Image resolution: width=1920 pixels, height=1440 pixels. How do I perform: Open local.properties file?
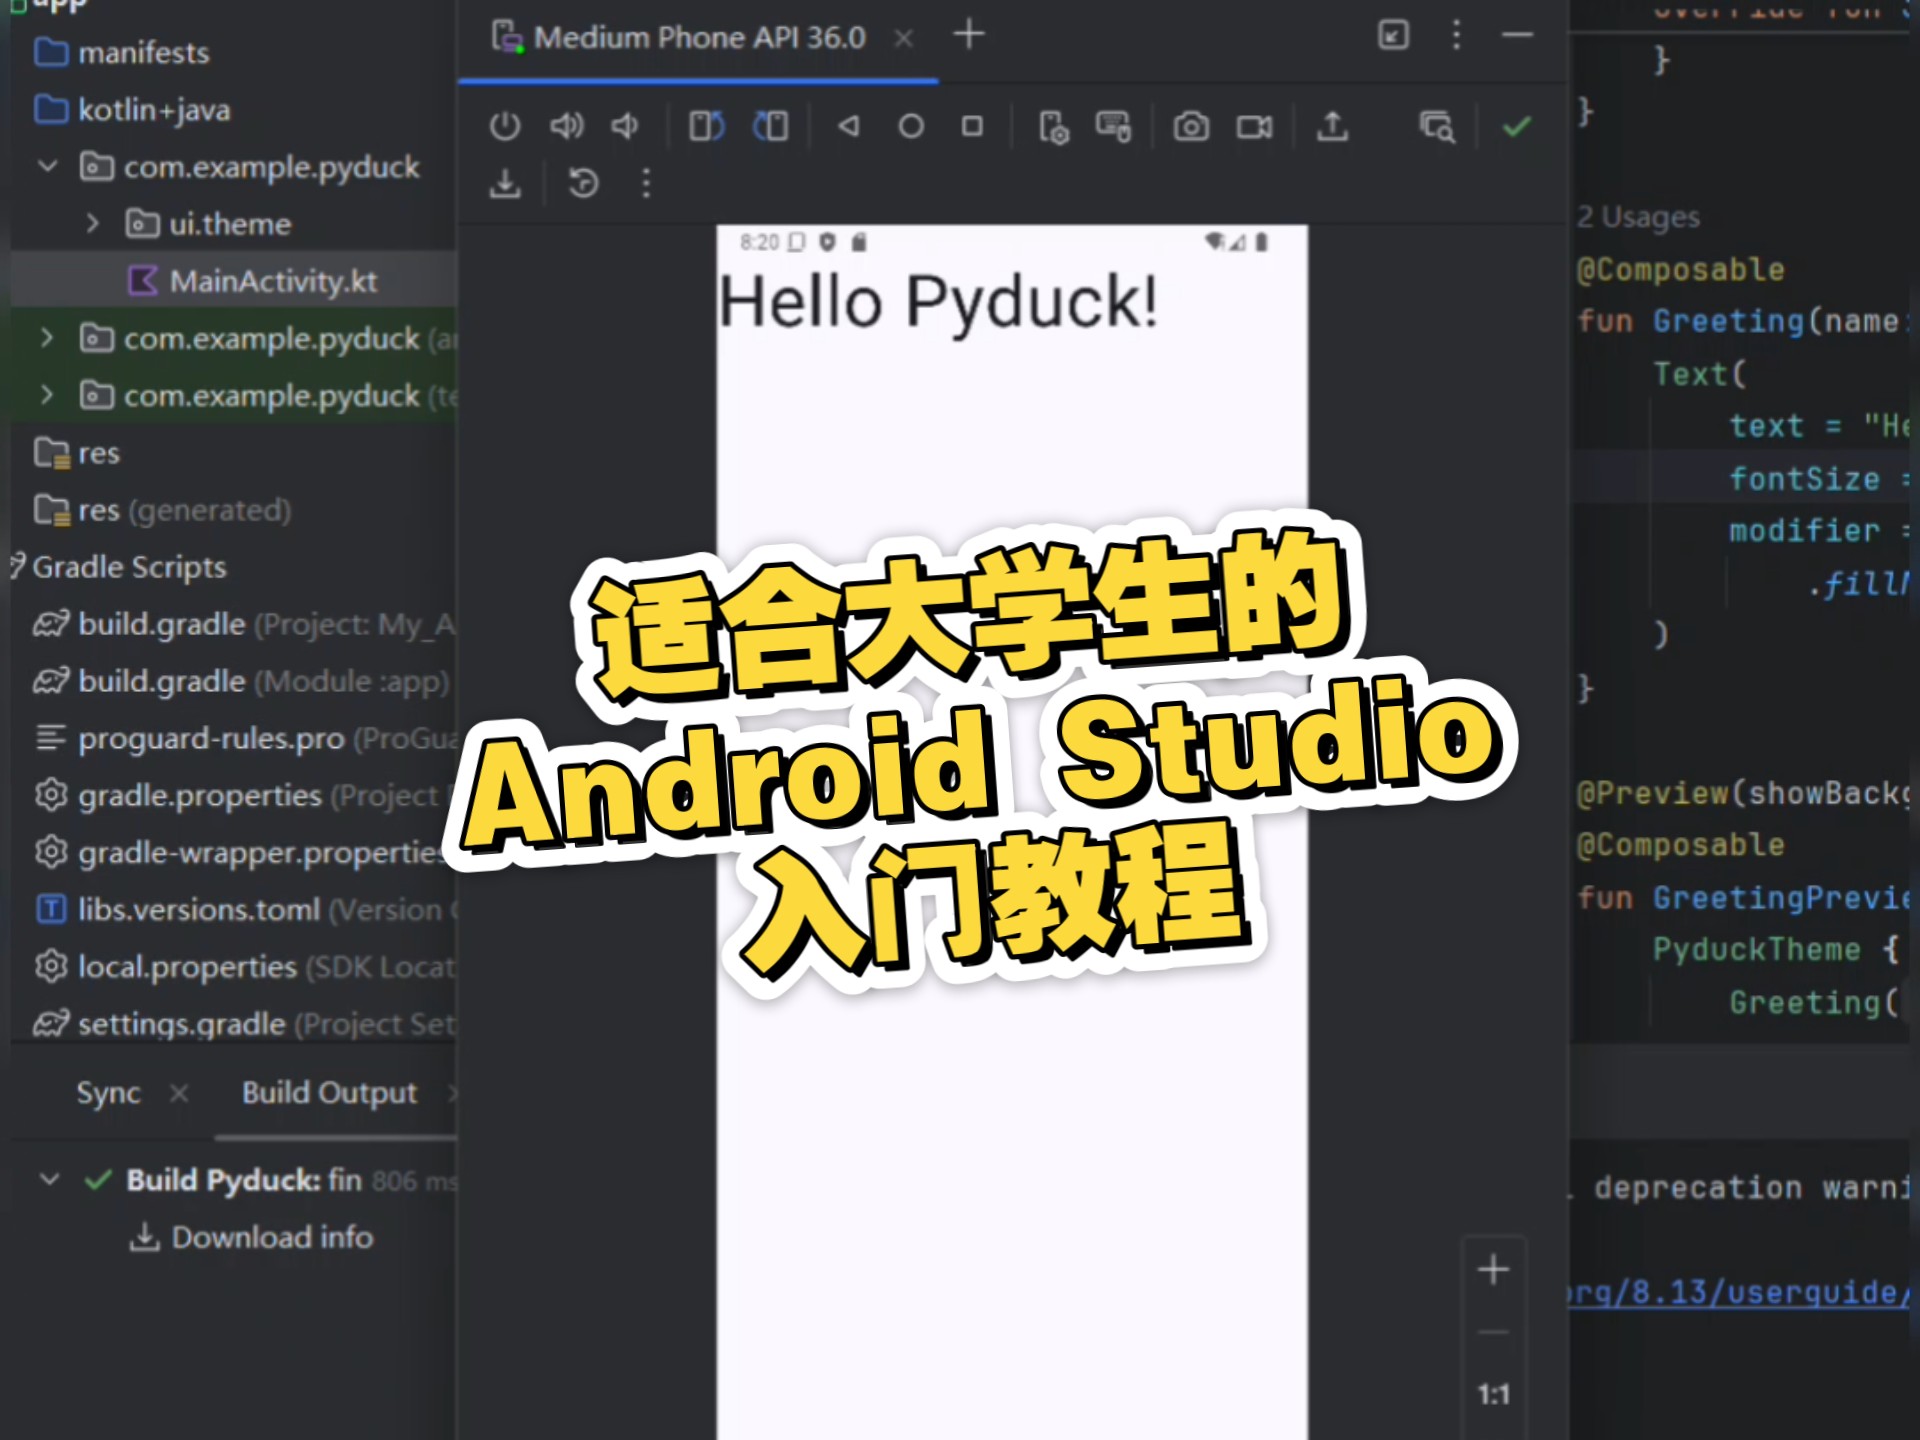[244, 967]
